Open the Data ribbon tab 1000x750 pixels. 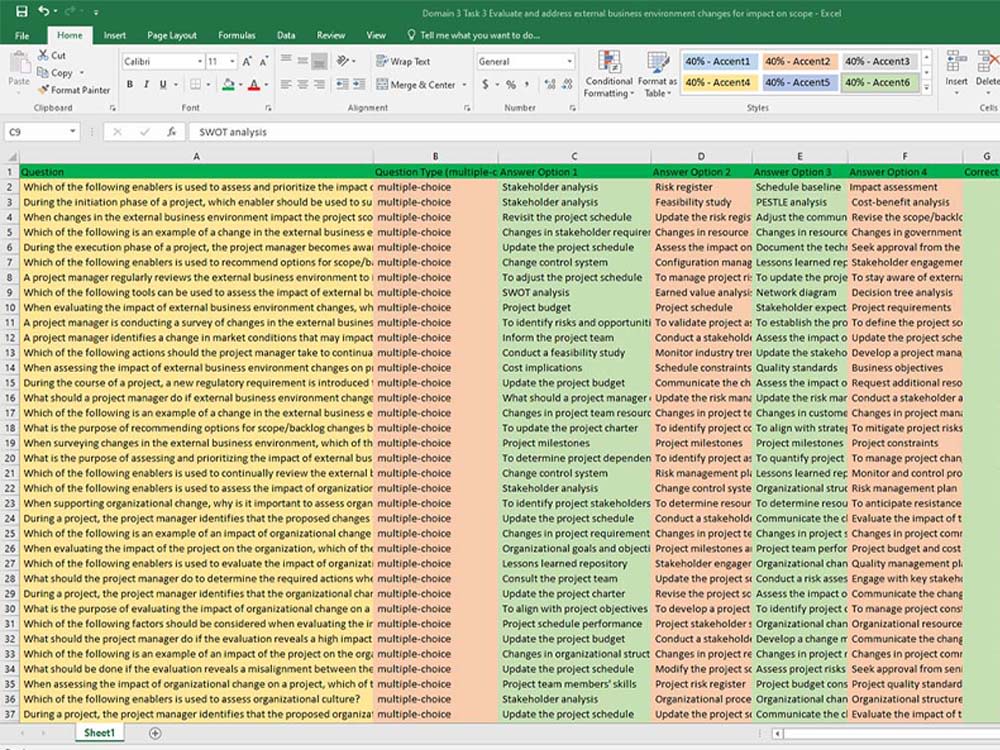(286, 35)
